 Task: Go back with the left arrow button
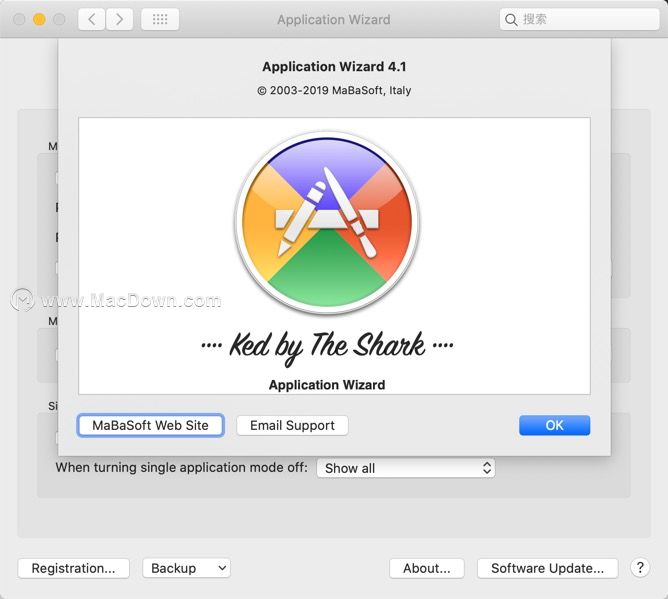tap(92, 19)
